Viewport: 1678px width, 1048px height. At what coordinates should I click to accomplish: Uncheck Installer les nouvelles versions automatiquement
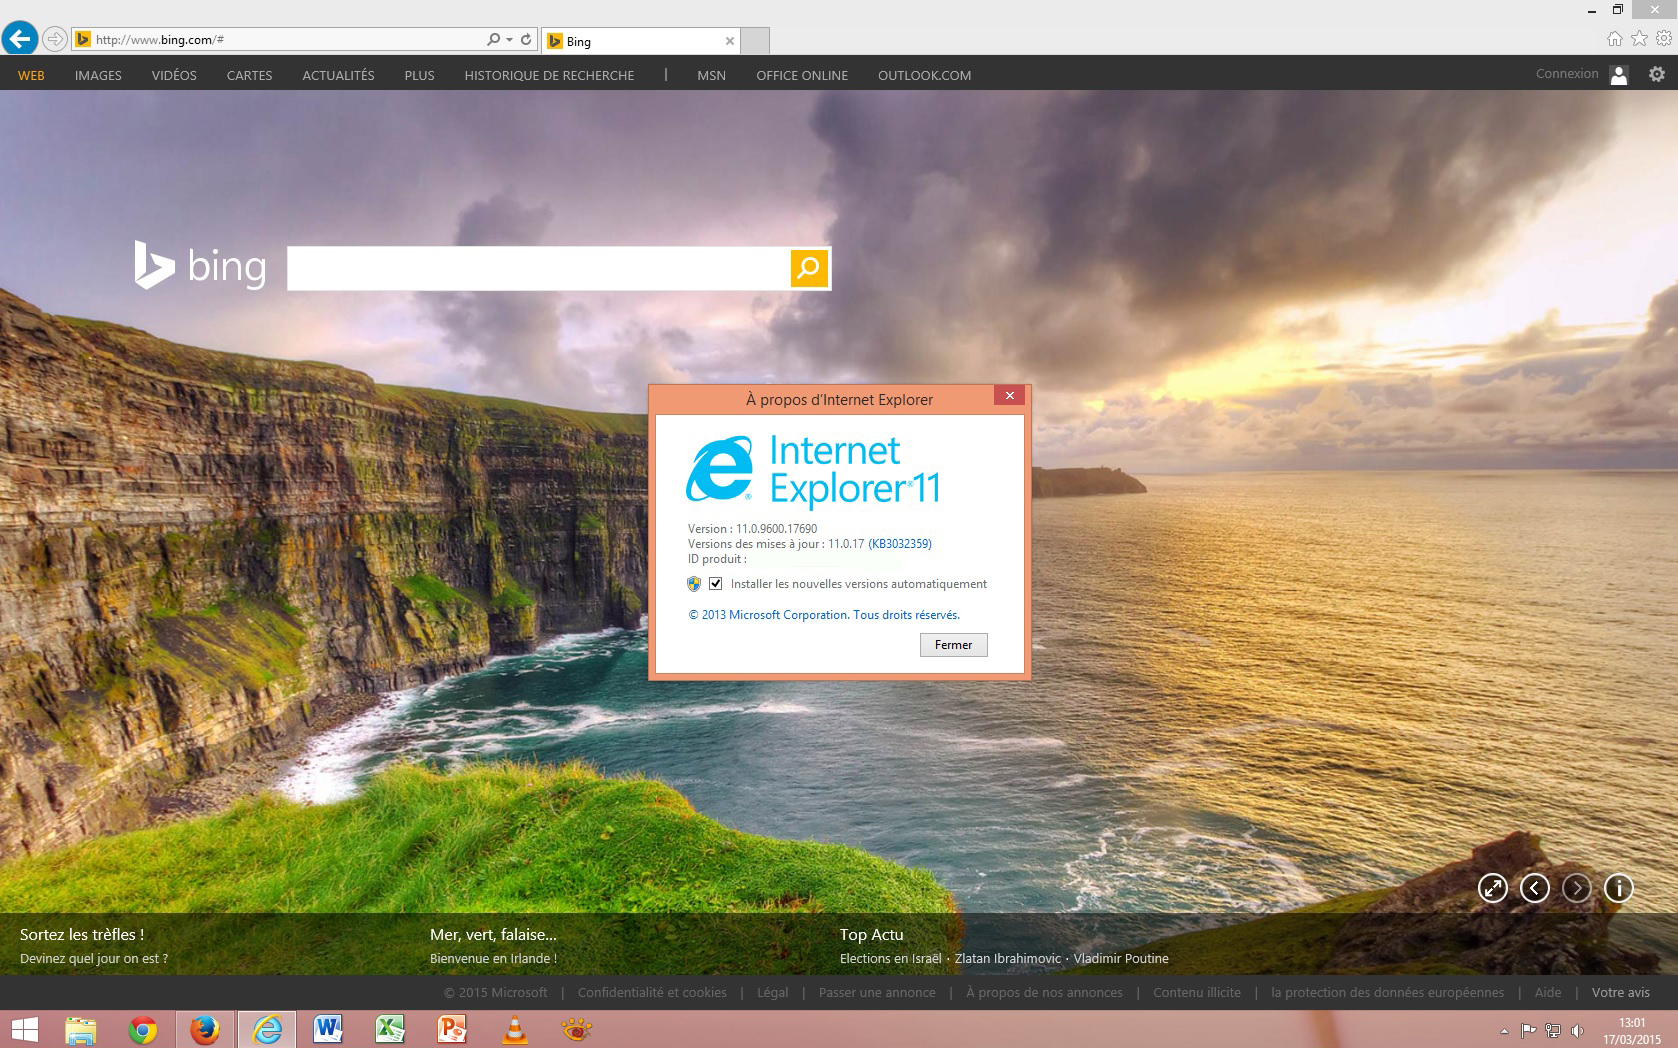pos(716,584)
